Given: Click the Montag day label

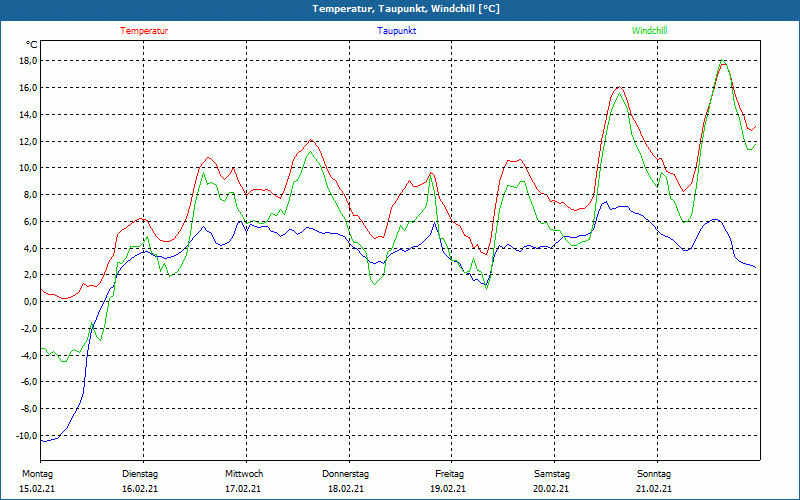Looking at the screenshot, I should pos(37,474).
